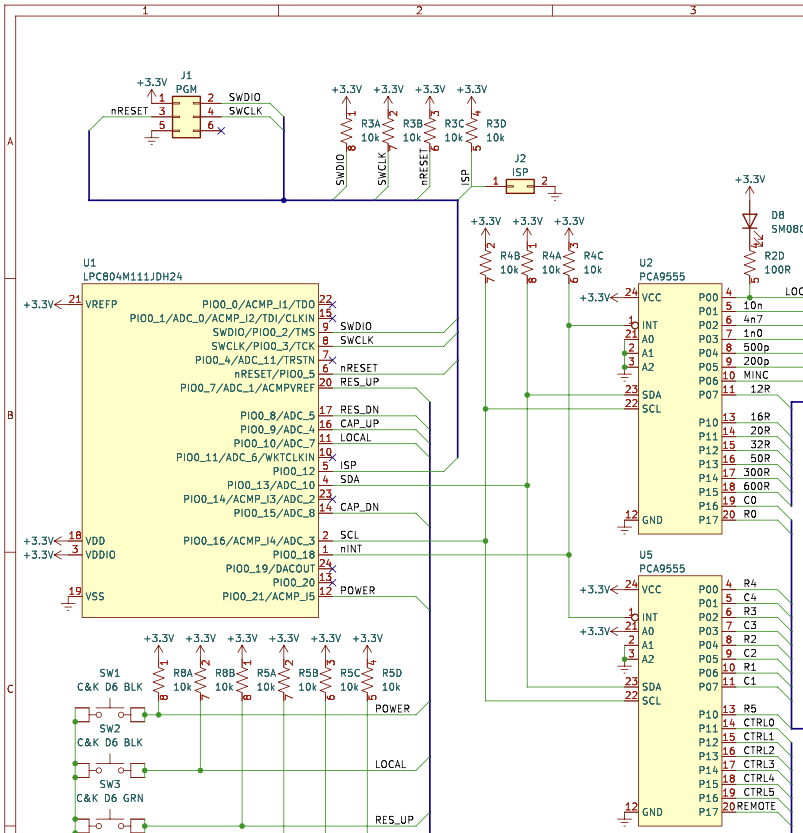Pick the R5C resistor symbol
Image resolution: width=803 pixels, height=833 pixels.
tap(326, 681)
